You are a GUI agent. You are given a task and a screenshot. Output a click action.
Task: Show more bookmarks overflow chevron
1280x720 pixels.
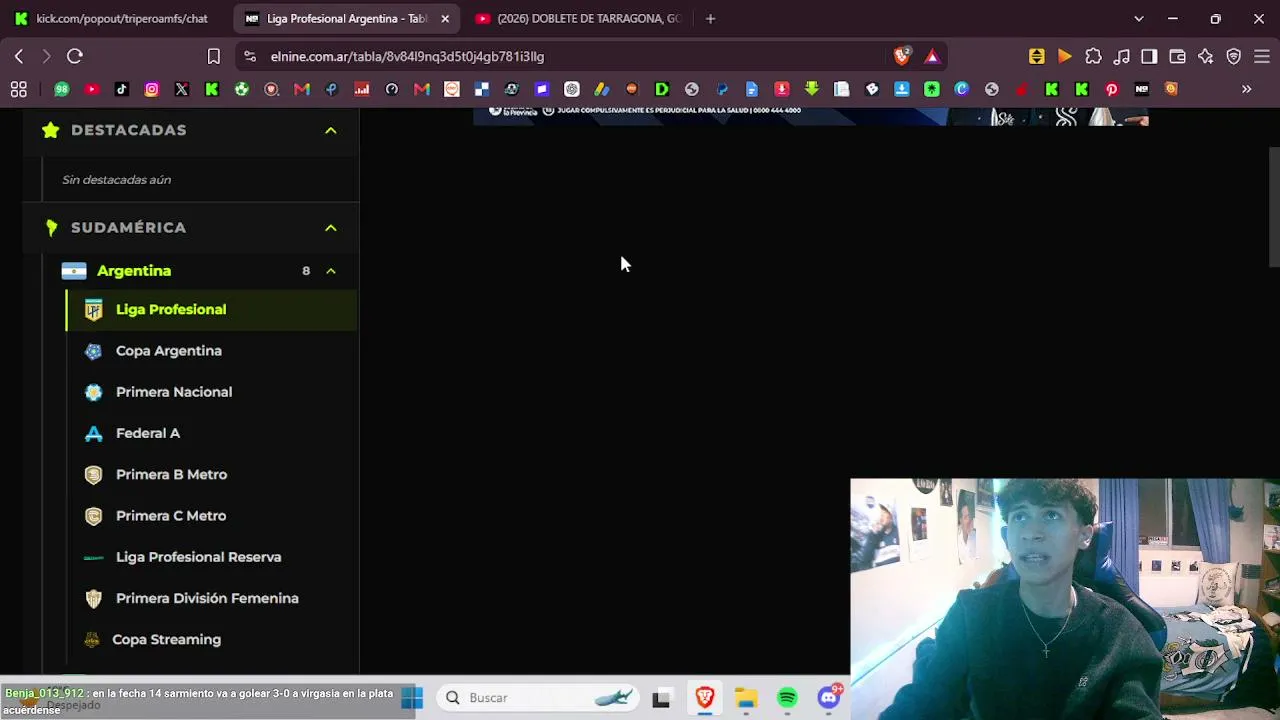1246,89
